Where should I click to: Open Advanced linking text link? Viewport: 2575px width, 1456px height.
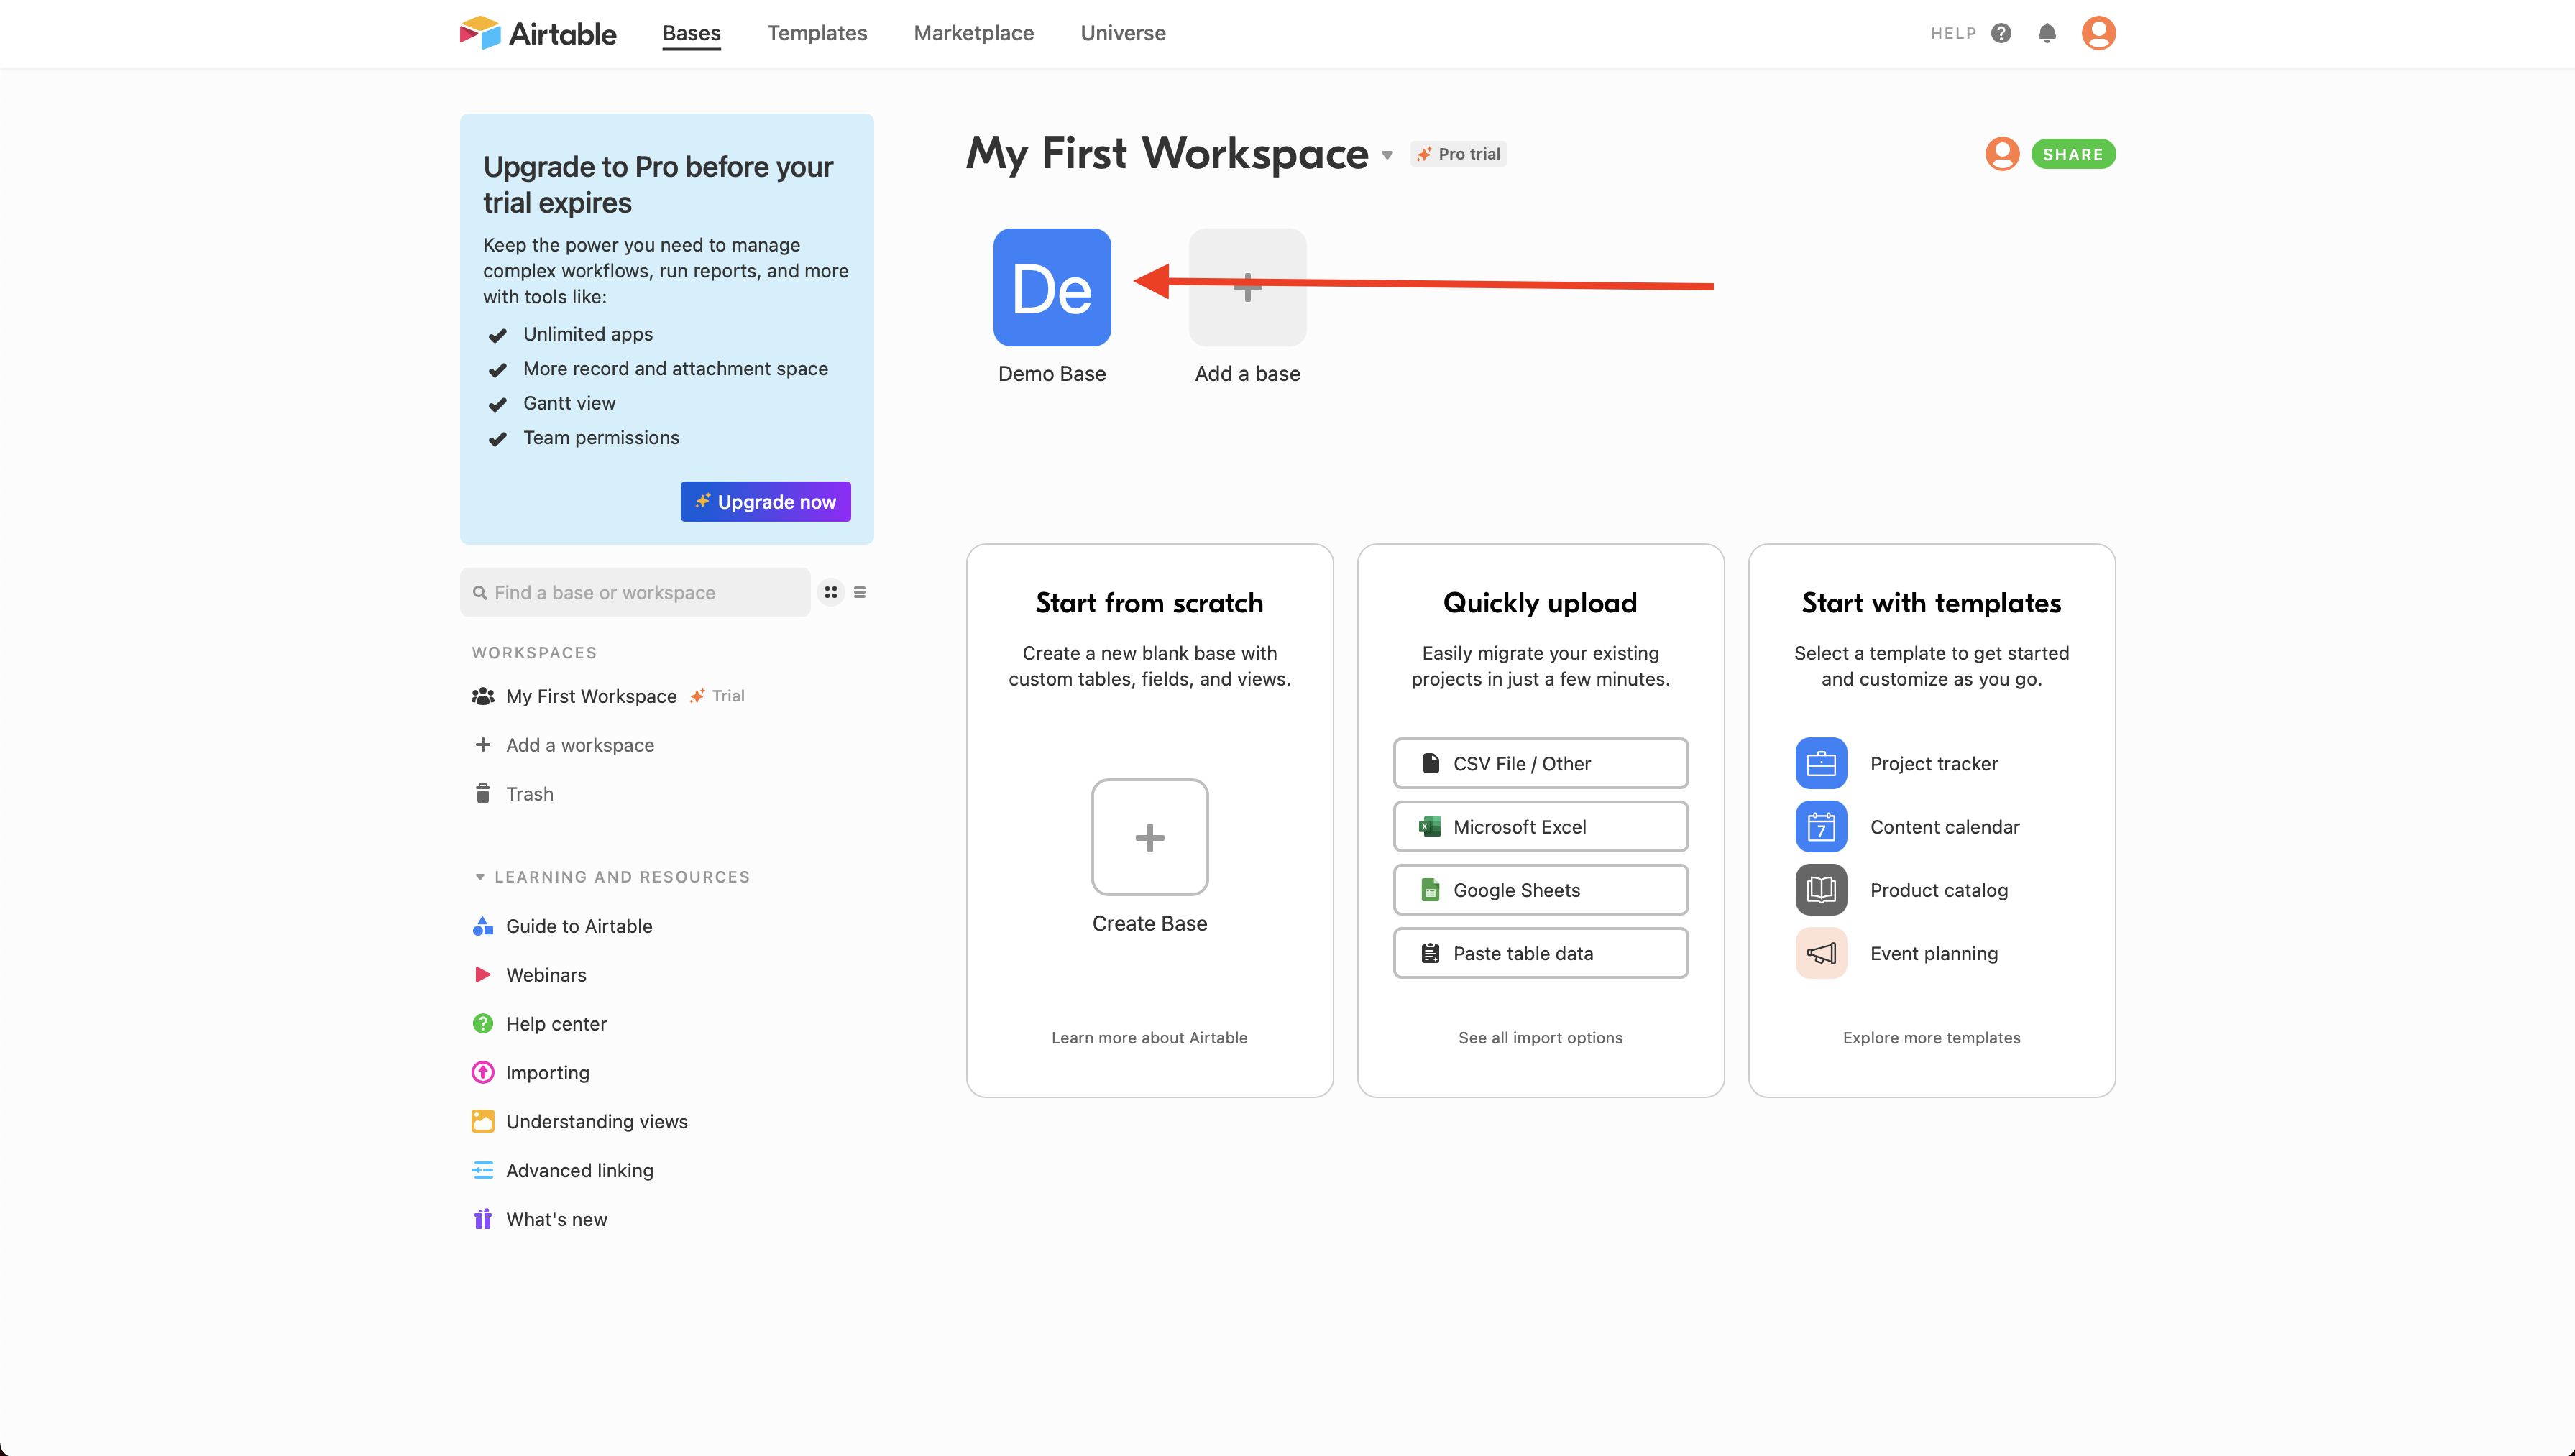click(x=579, y=1171)
